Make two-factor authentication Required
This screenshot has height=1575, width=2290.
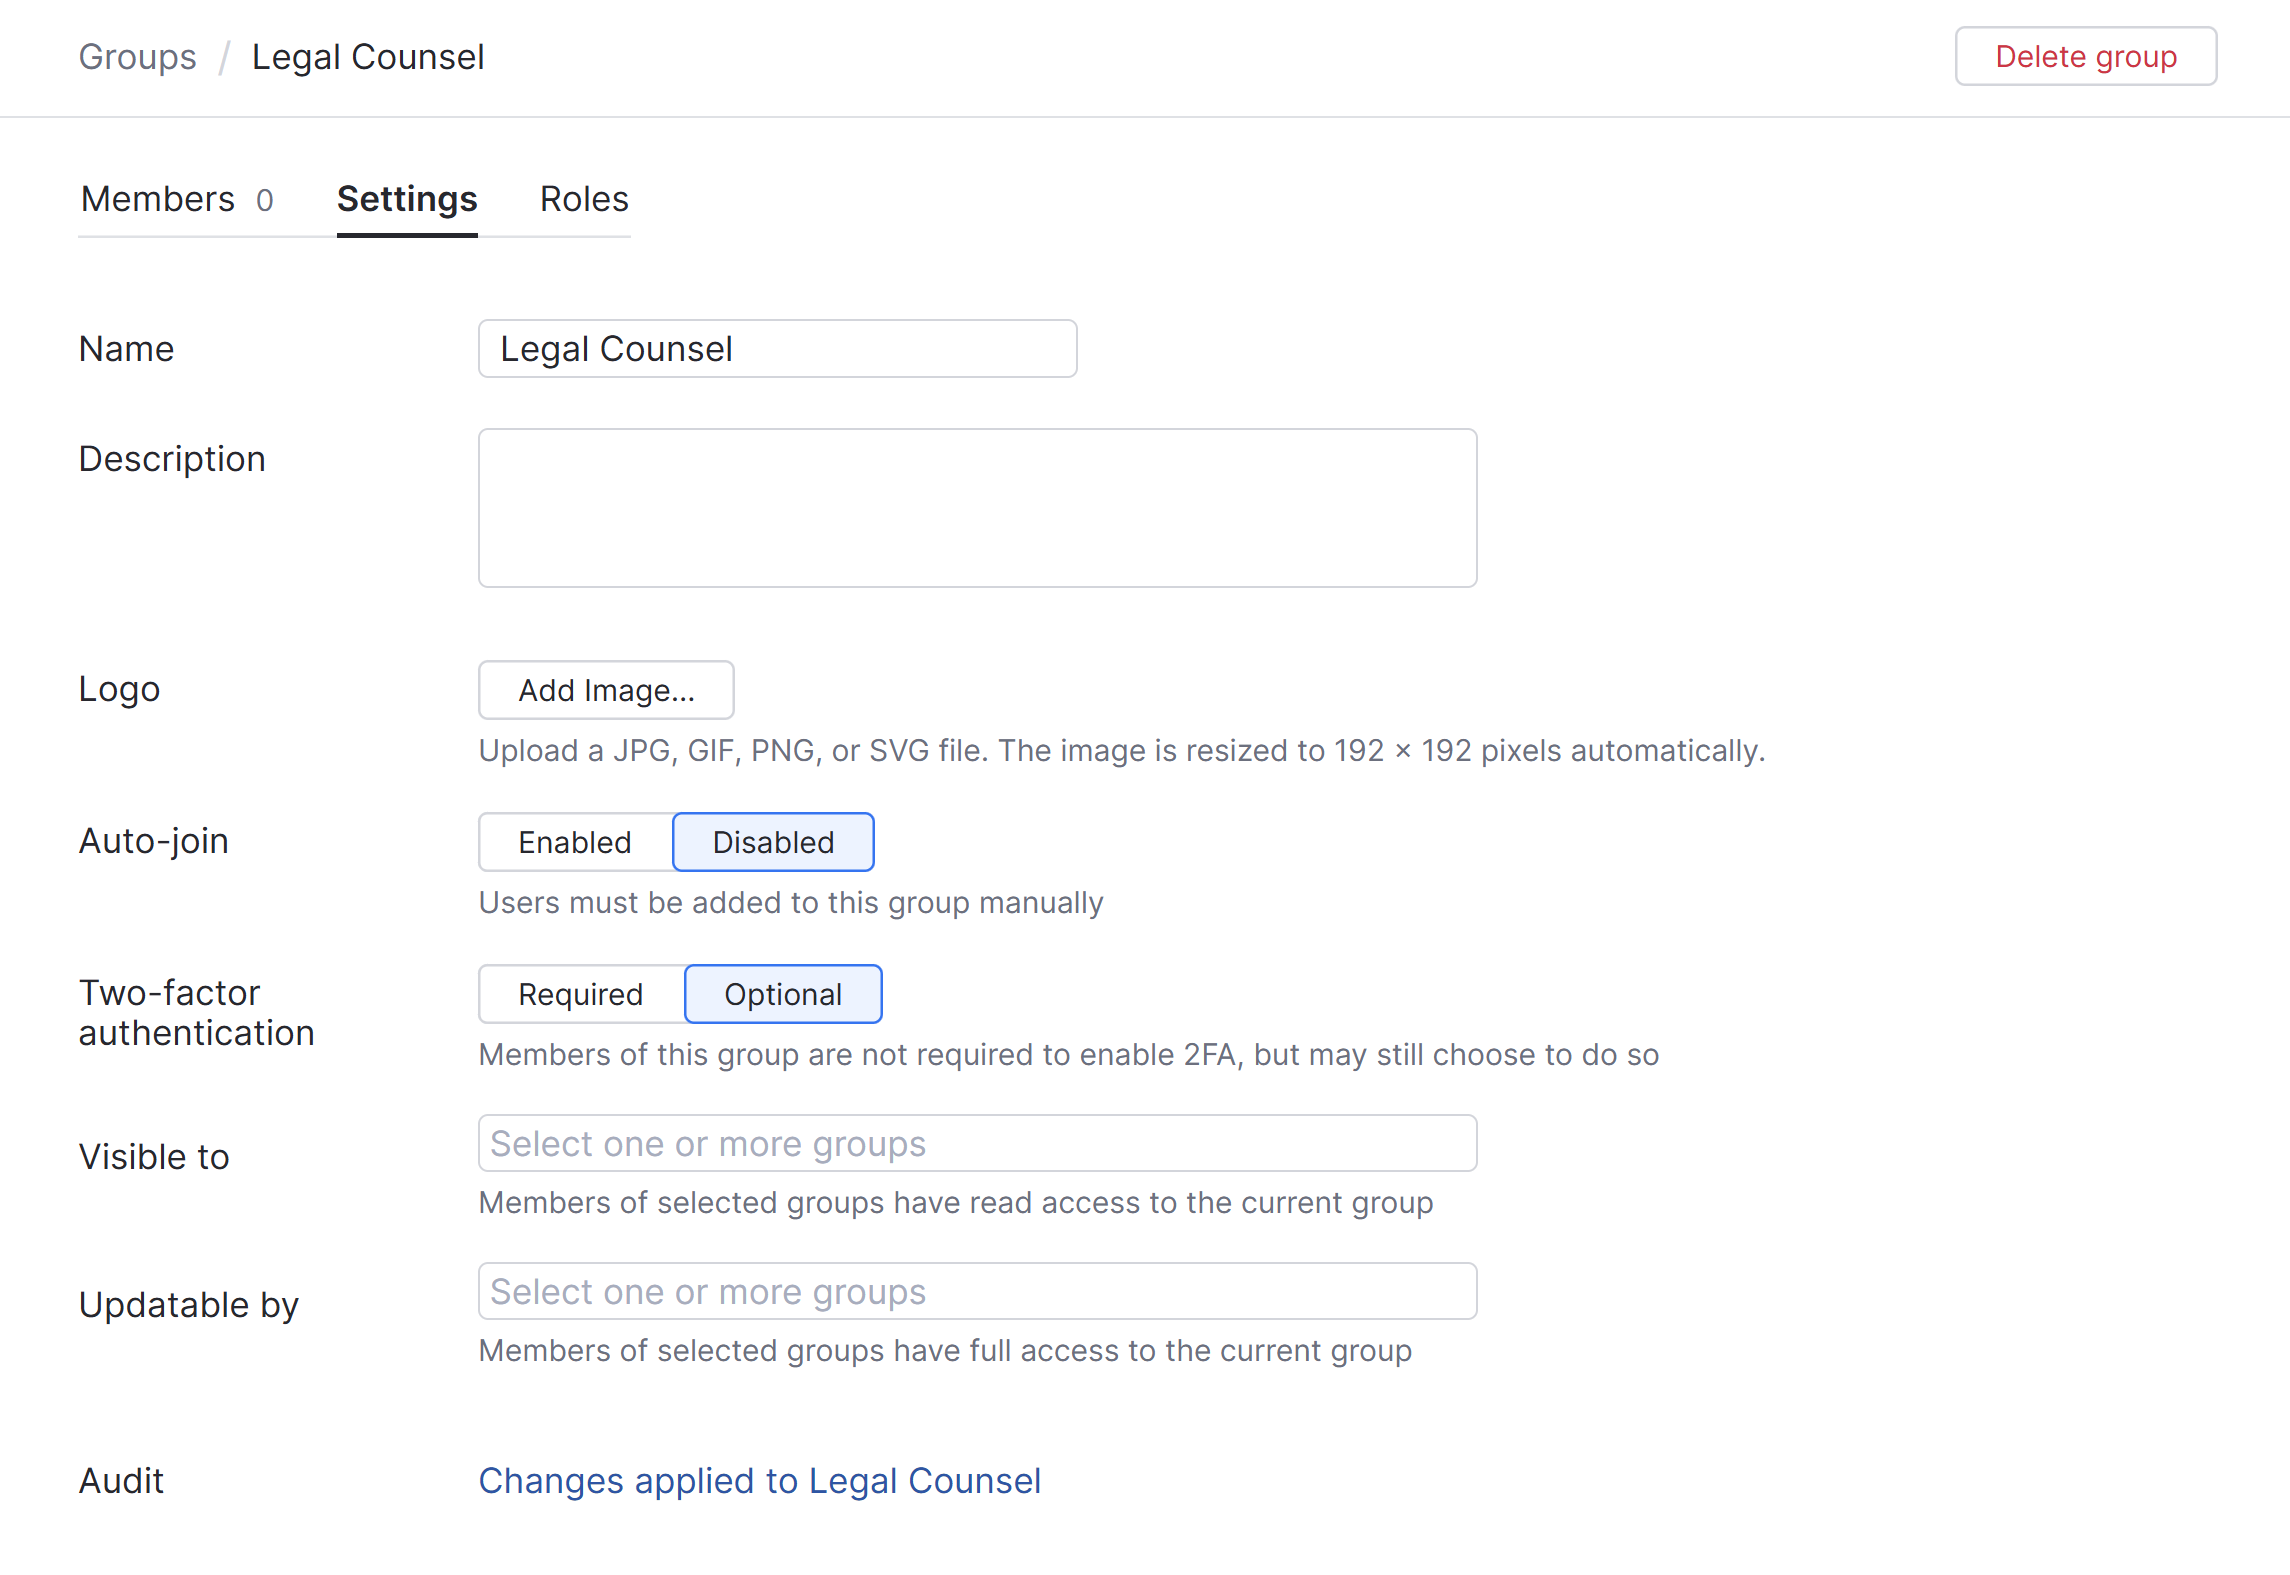(x=581, y=994)
